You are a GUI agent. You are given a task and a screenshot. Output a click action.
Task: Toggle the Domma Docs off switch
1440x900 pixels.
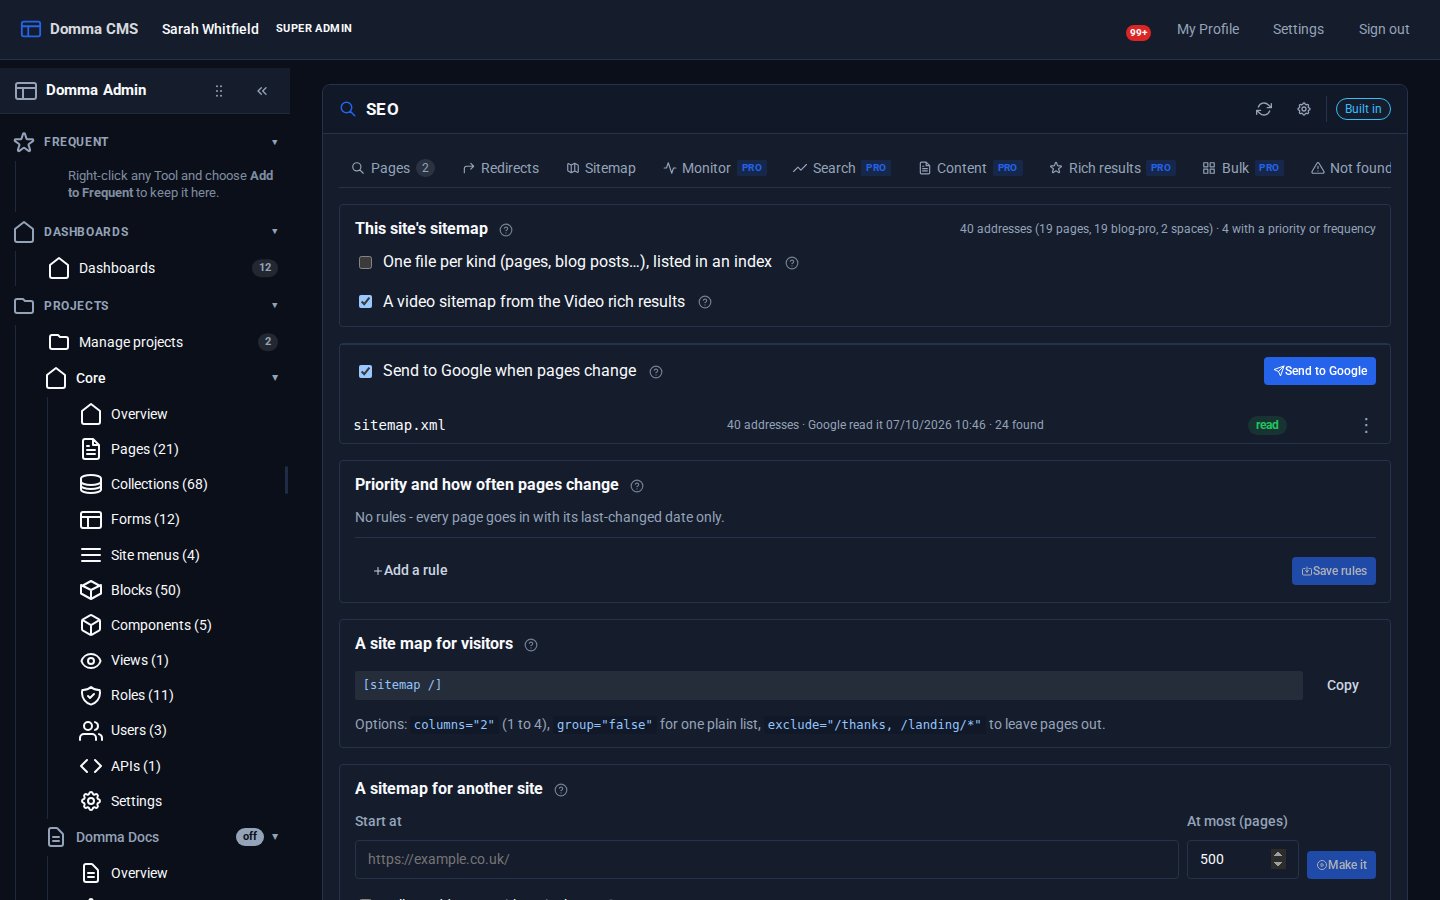point(250,837)
